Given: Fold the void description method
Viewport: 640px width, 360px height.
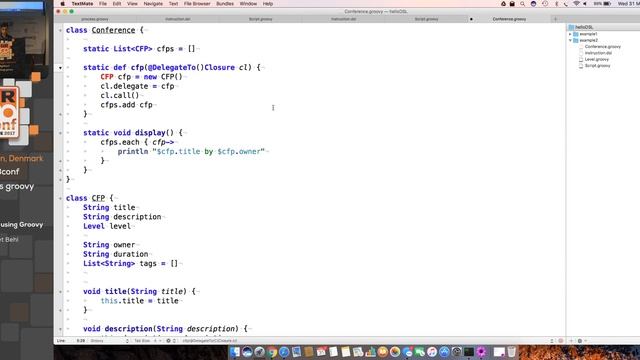Looking at the screenshot, I should [60, 329].
